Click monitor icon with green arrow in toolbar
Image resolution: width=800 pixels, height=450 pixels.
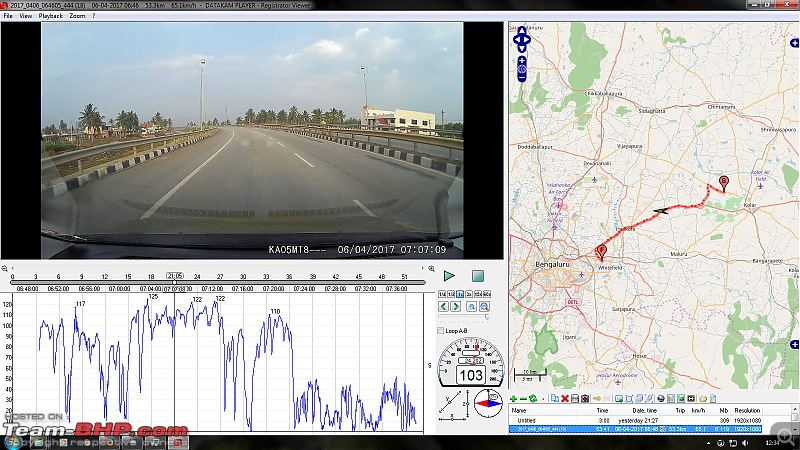[x=619, y=398]
